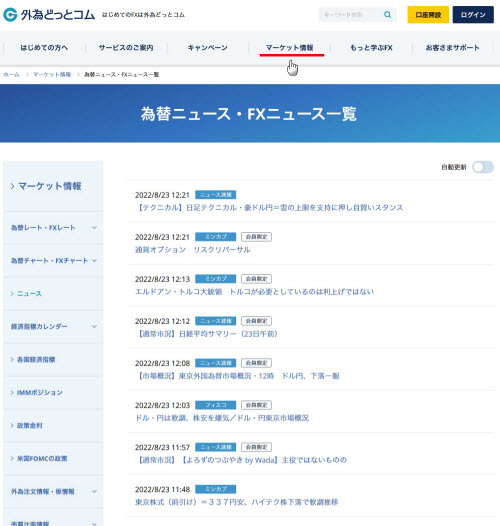Image resolution: width=500 pixels, height=526 pixels.
Task: Open the はじめての方へ menu
Action: [x=44, y=48]
